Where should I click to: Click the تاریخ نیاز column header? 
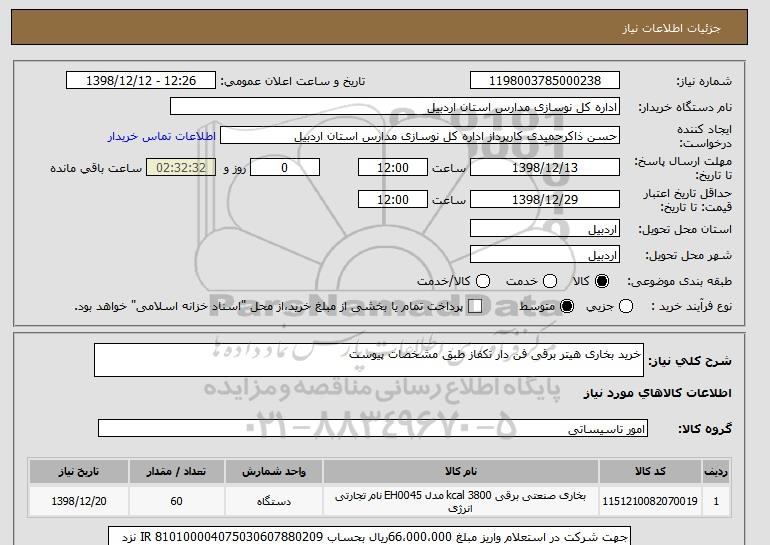[79, 471]
